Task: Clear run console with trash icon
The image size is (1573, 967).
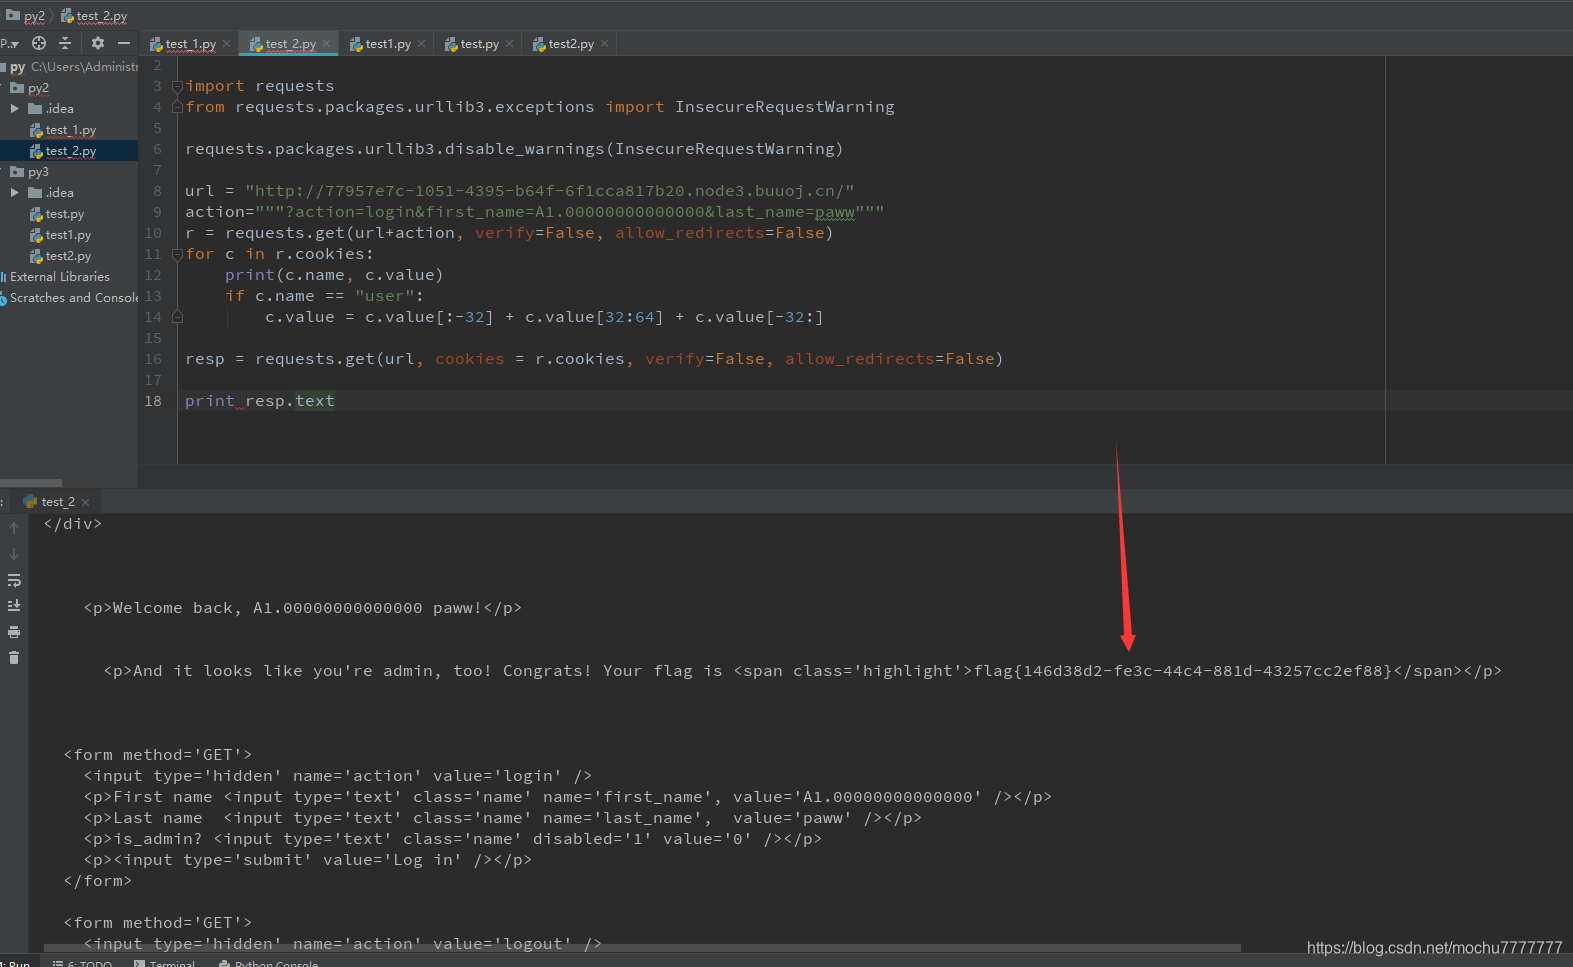Action: point(14,658)
